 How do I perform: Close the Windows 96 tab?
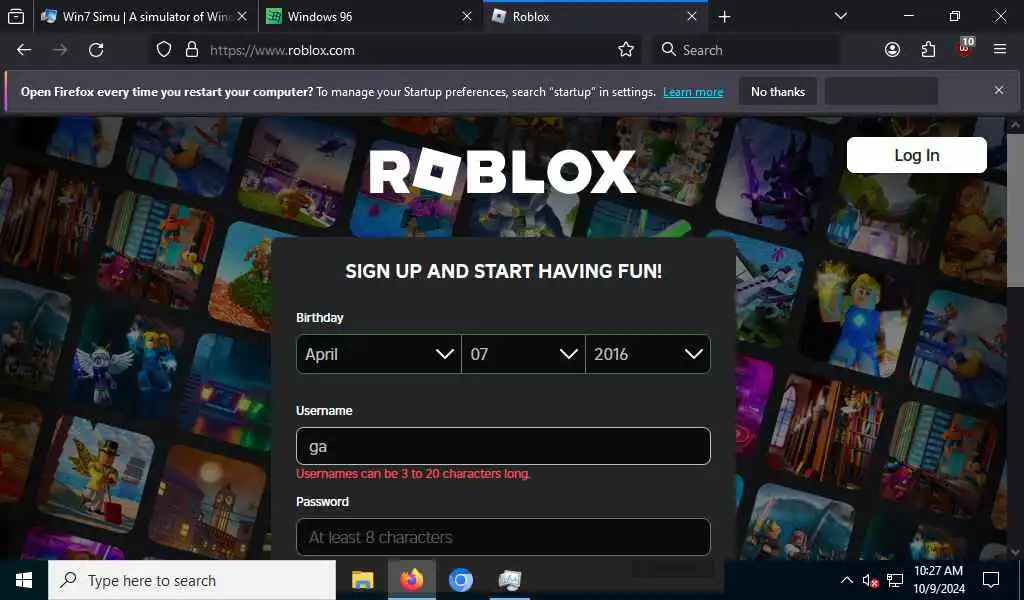[466, 16]
